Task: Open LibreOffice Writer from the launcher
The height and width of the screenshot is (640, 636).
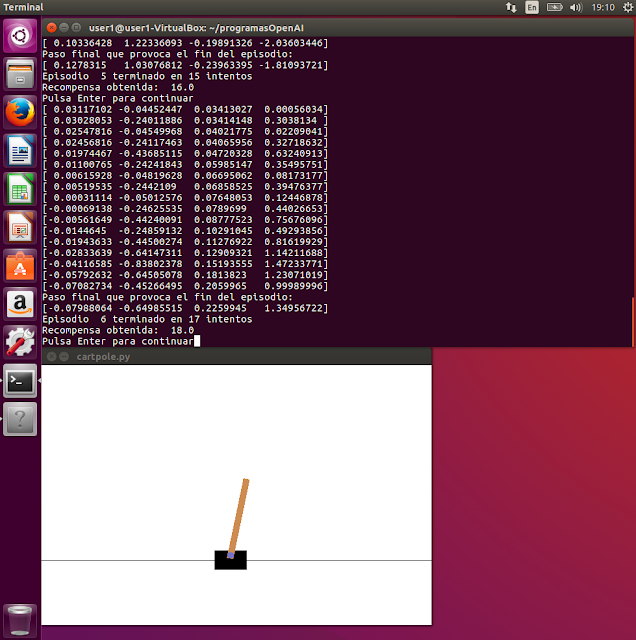Action: pyautogui.click(x=20, y=152)
